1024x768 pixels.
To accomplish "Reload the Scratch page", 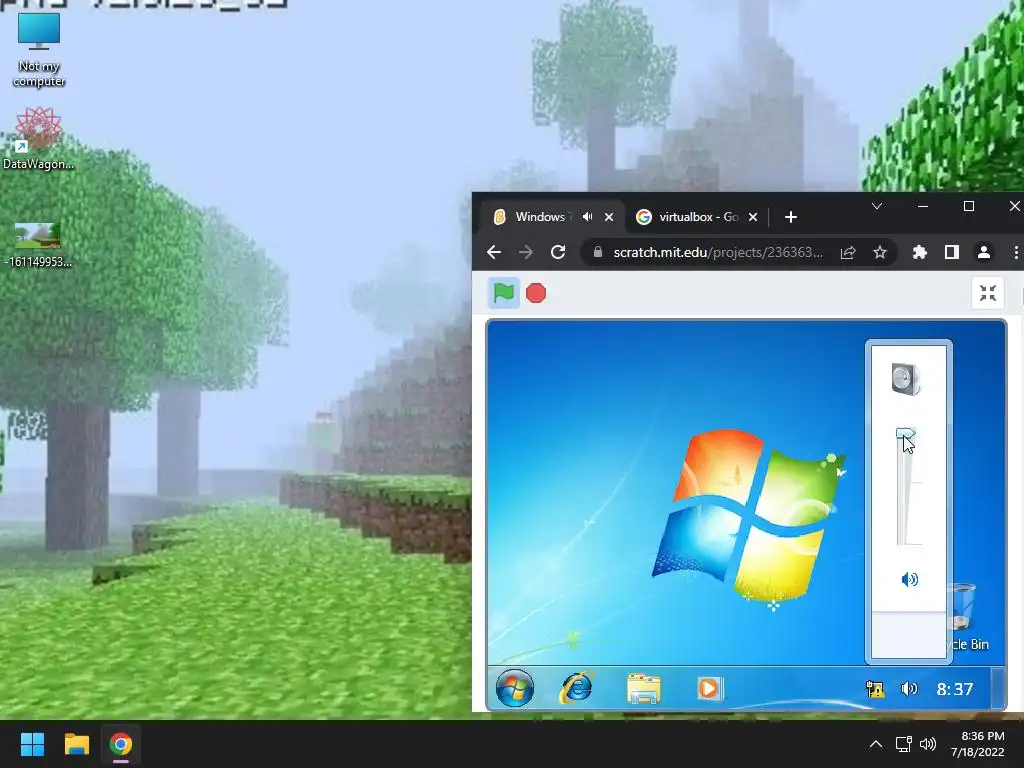I will pos(558,252).
